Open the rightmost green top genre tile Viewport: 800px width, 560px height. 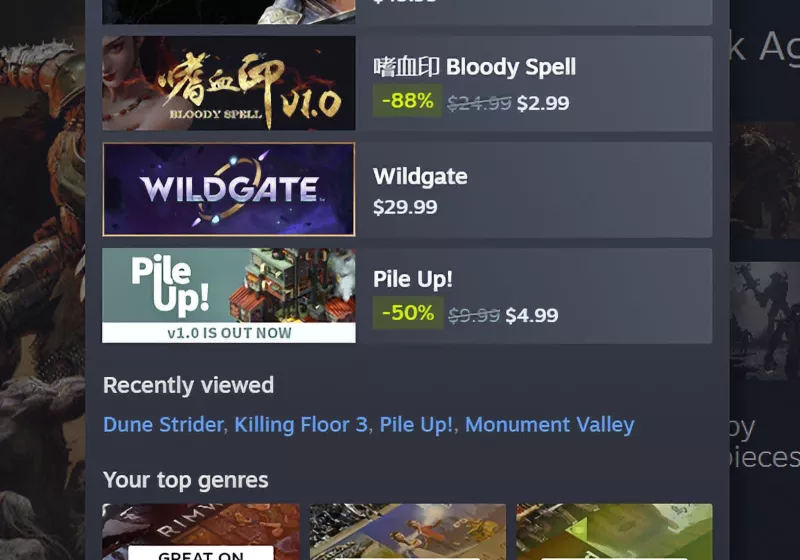614,531
